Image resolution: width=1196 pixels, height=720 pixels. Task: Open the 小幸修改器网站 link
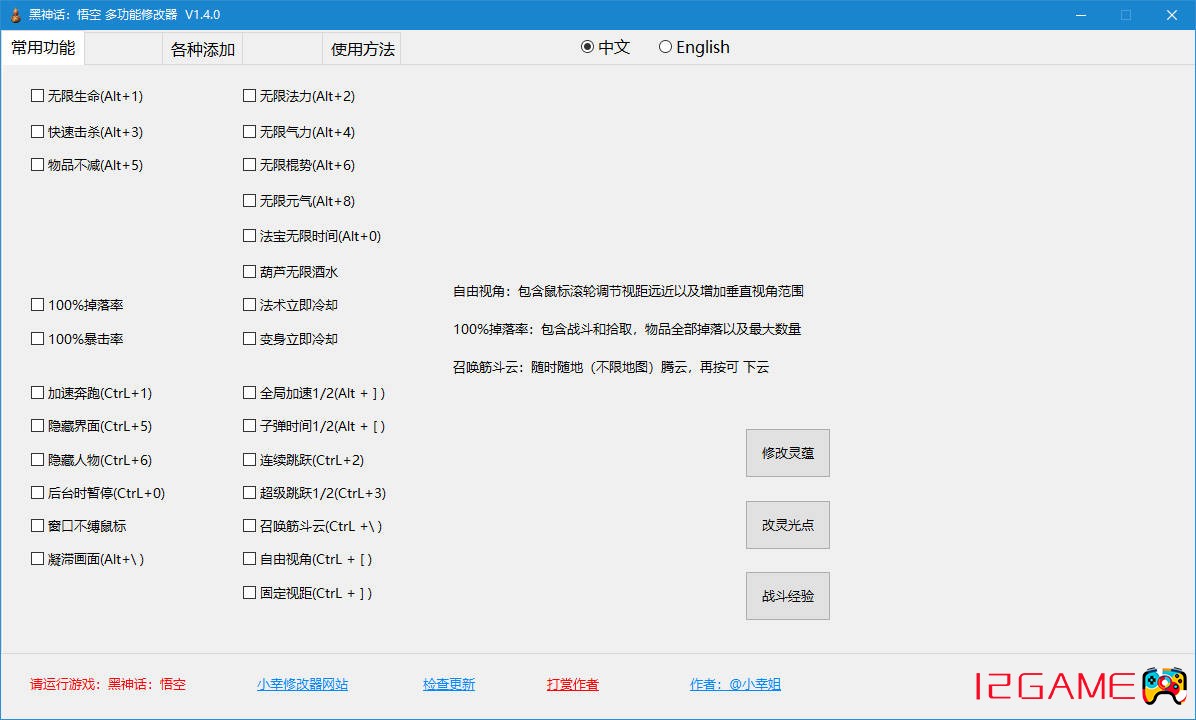(x=303, y=684)
